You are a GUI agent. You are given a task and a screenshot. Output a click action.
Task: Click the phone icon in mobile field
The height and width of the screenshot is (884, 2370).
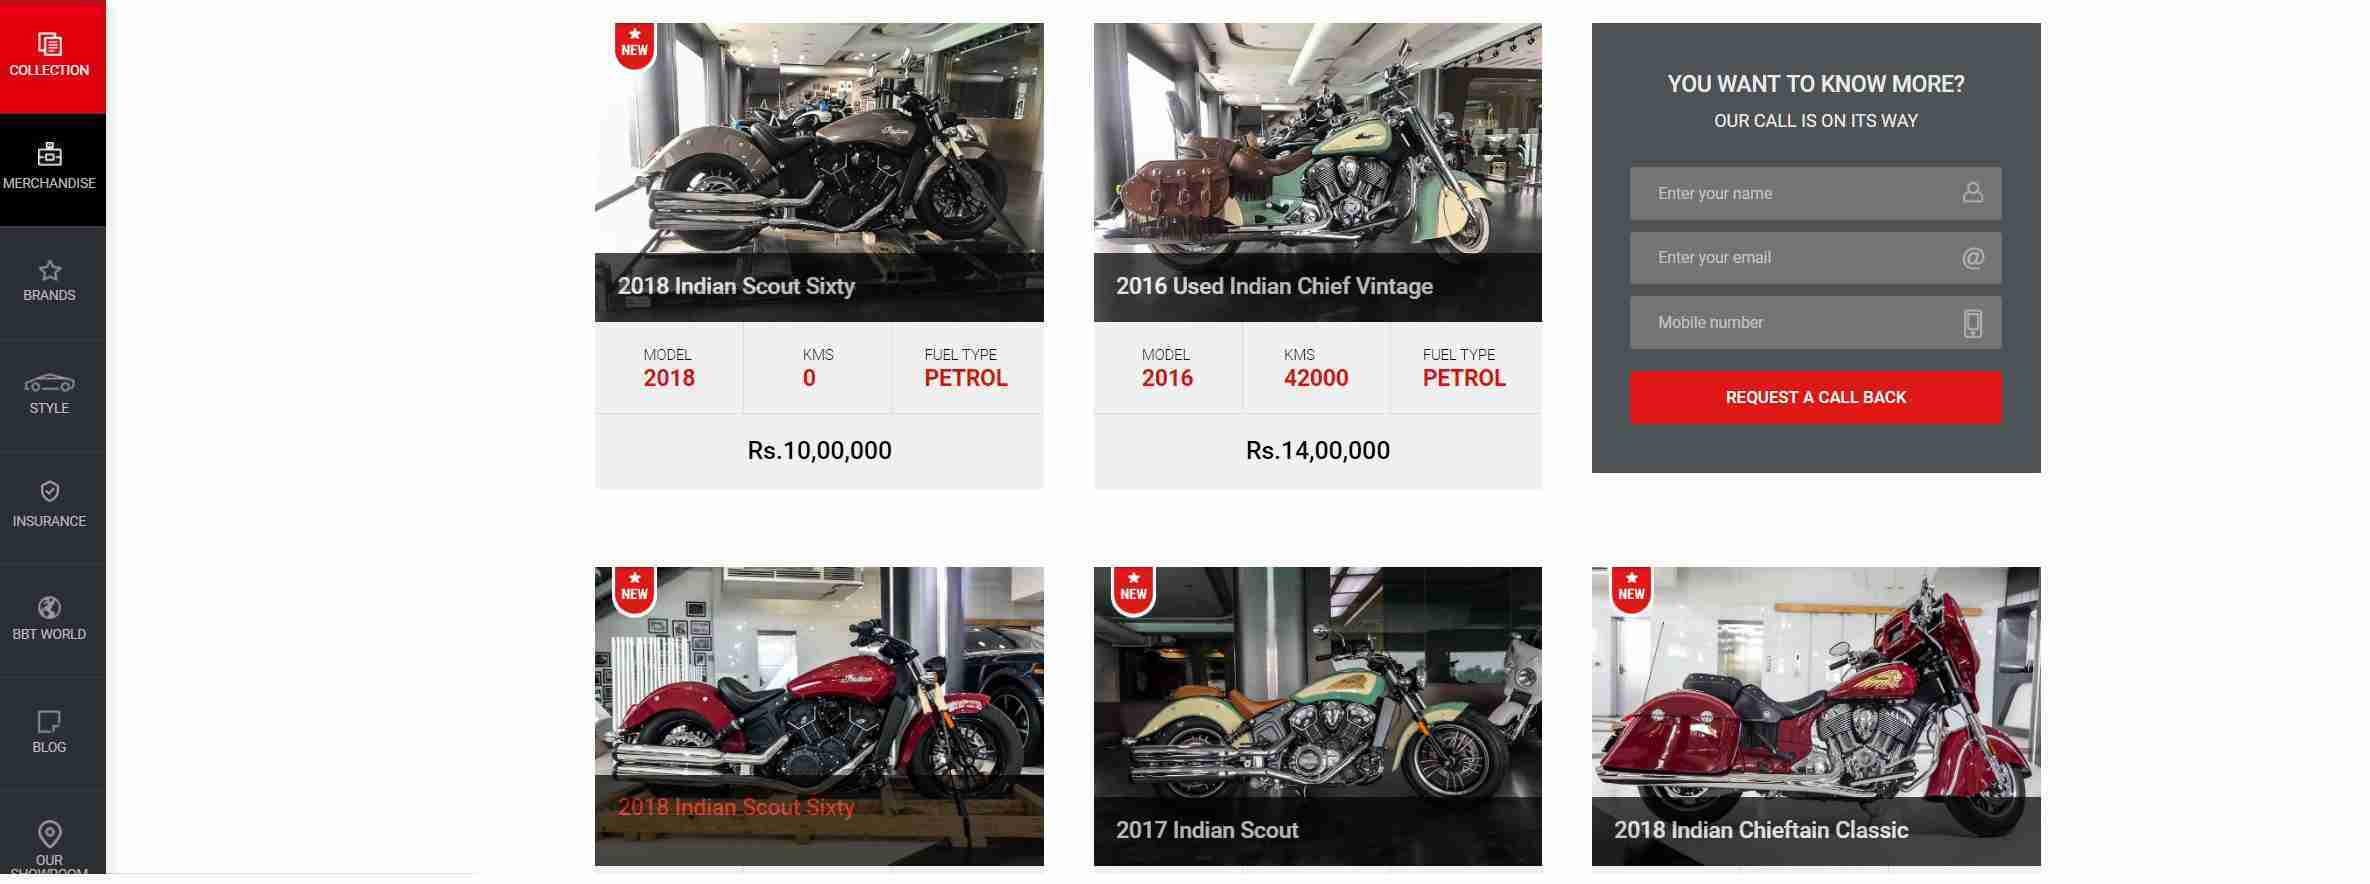point(1972,323)
